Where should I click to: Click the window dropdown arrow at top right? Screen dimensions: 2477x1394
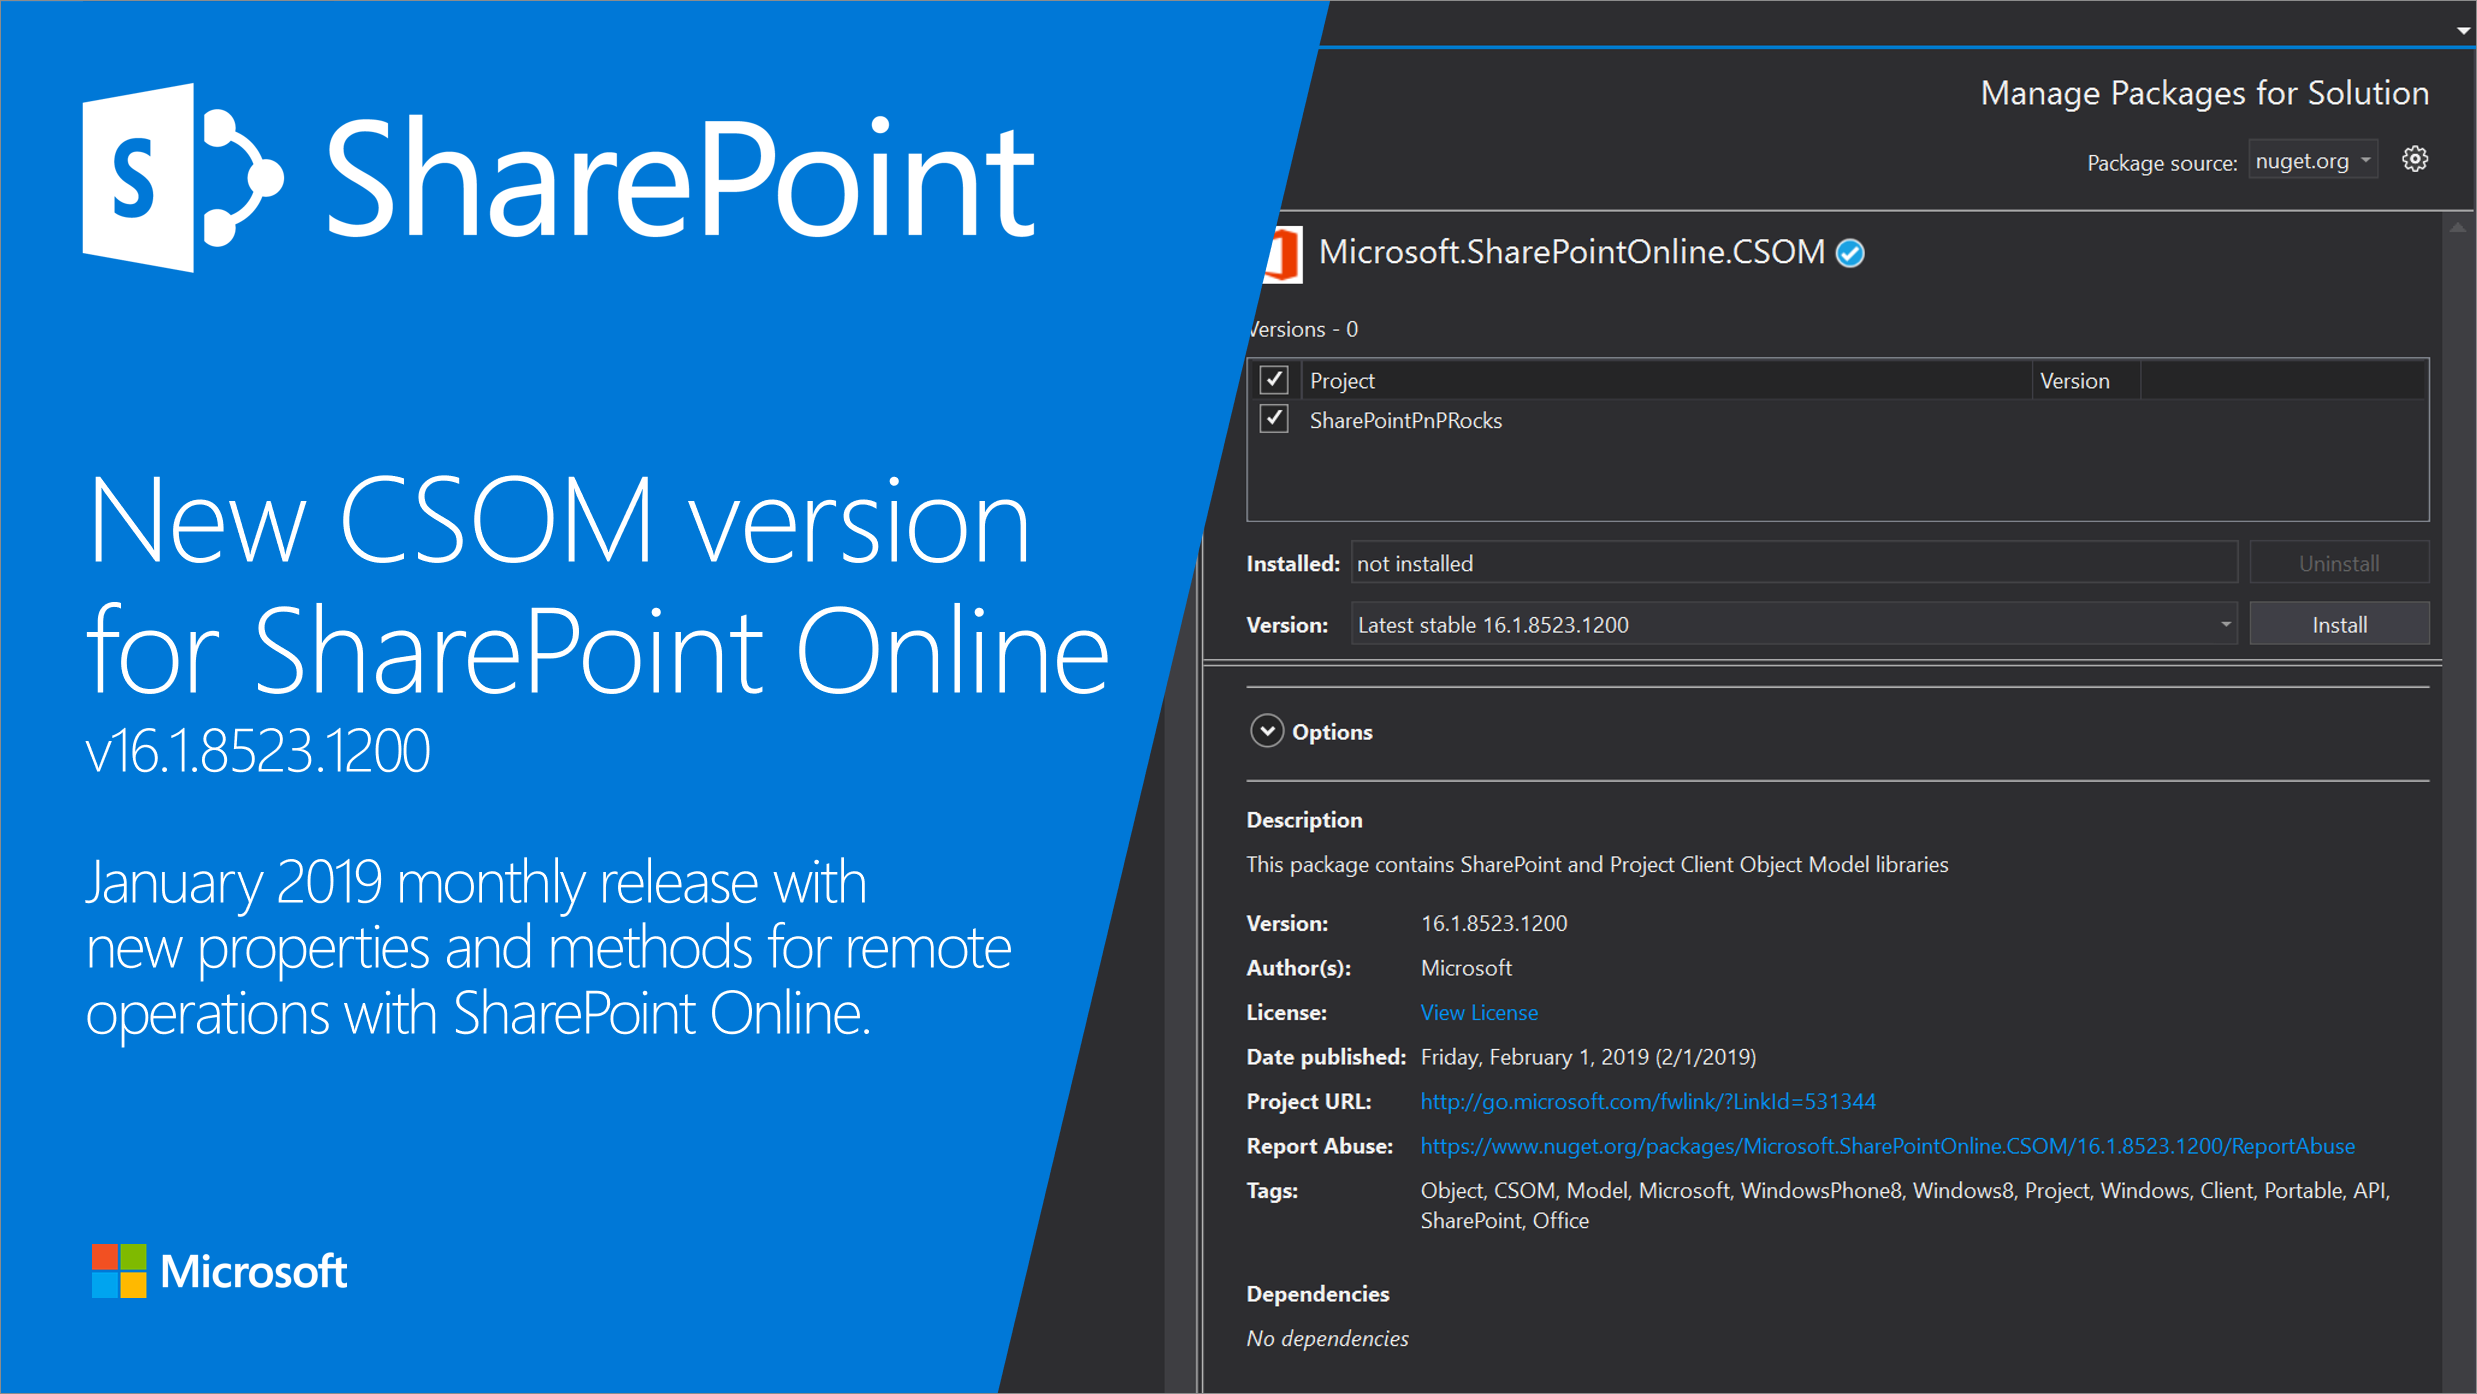click(x=2463, y=31)
